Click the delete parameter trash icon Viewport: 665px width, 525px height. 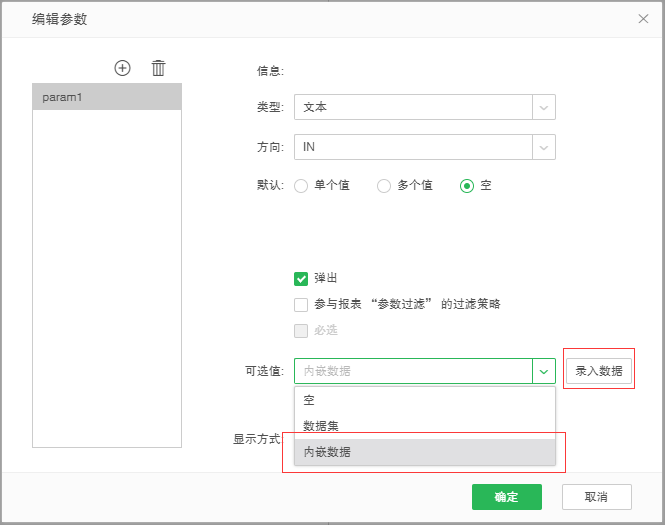click(x=158, y=68)
